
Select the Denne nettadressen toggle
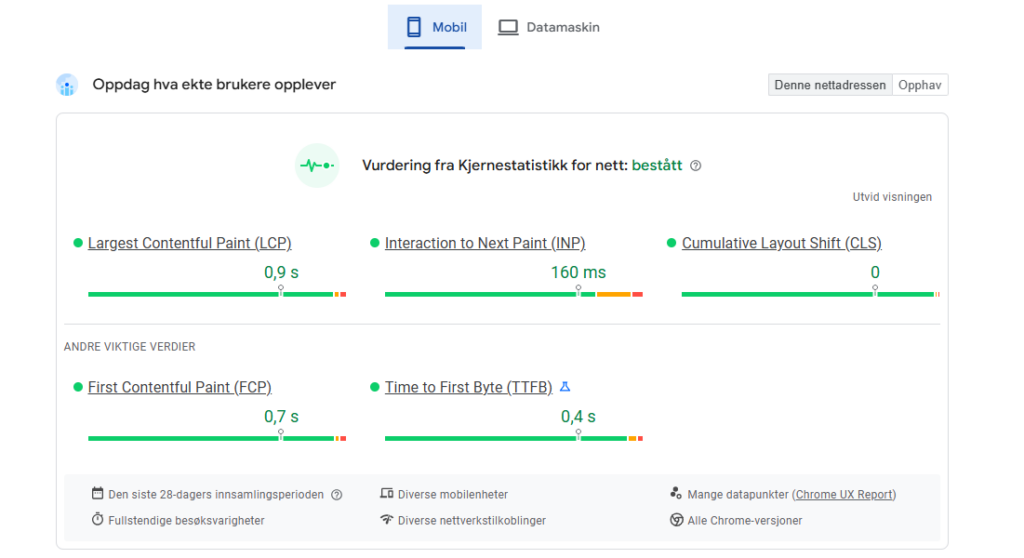(x=829, y=85)
